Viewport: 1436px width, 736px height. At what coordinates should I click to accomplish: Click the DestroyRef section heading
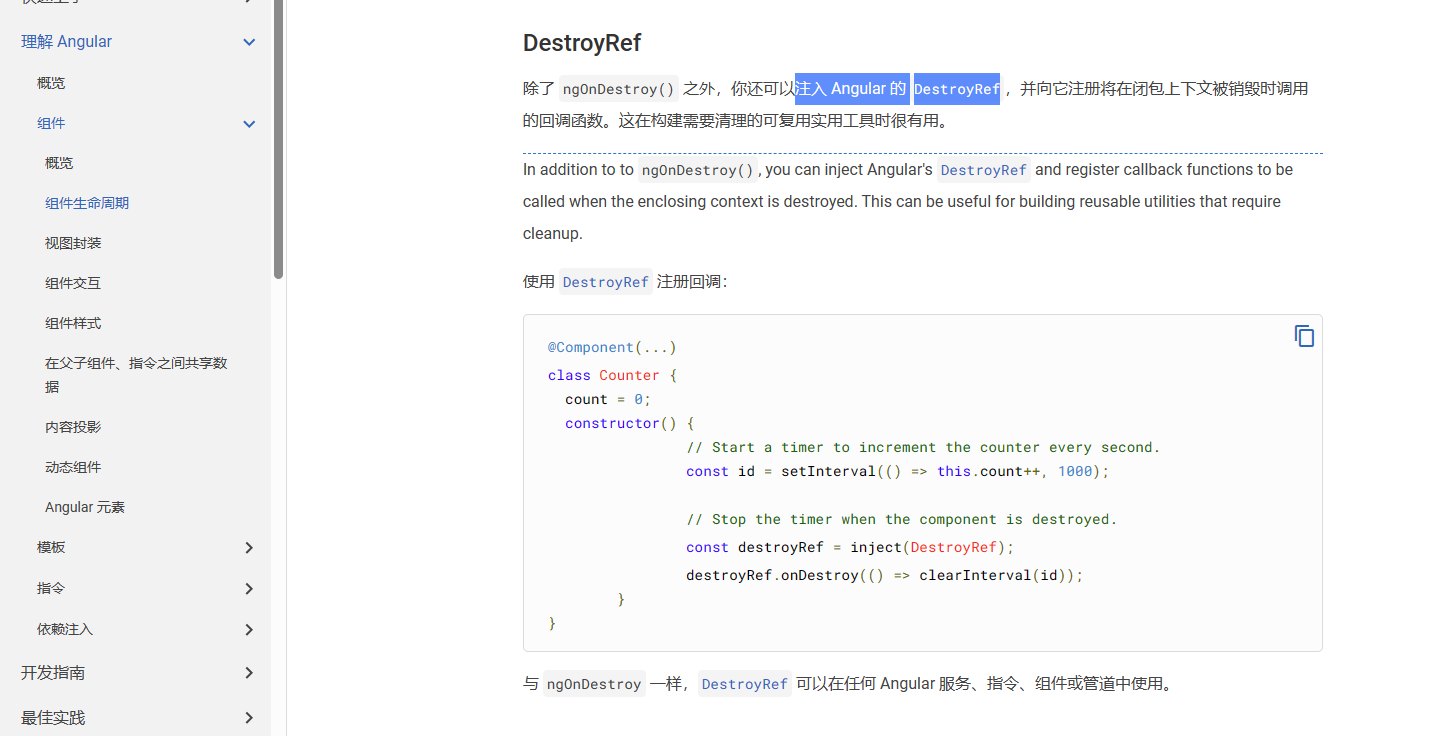[x=582, y=43]
